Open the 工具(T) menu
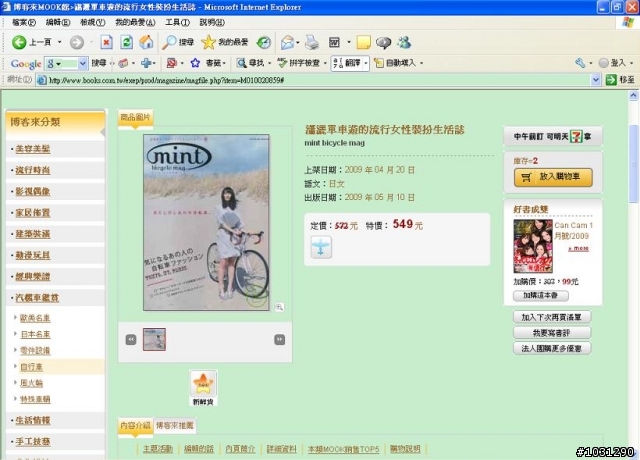The height and width of the screenshot is (460, 640). click(x=178, y=22)
